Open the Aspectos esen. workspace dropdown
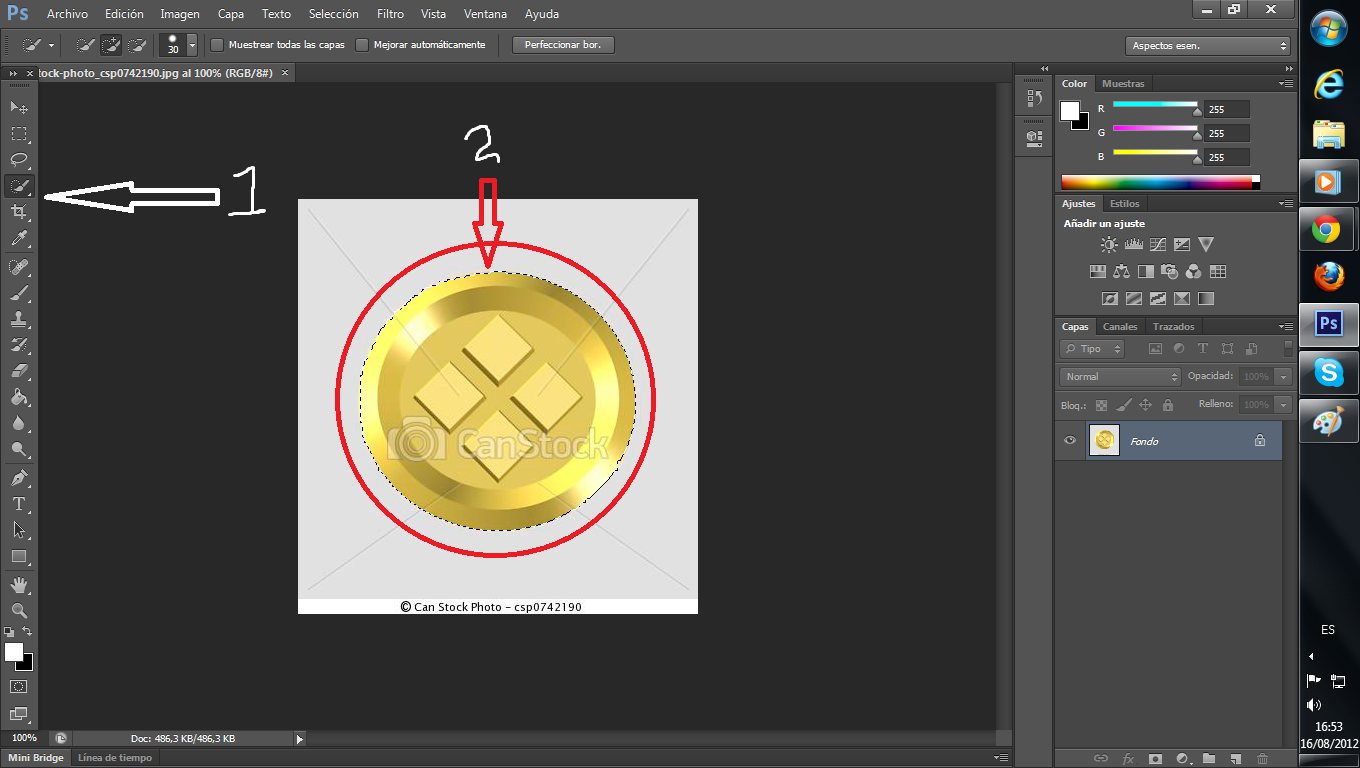This screenshot has width=1360, height=768. click(x=1208, y=44)
